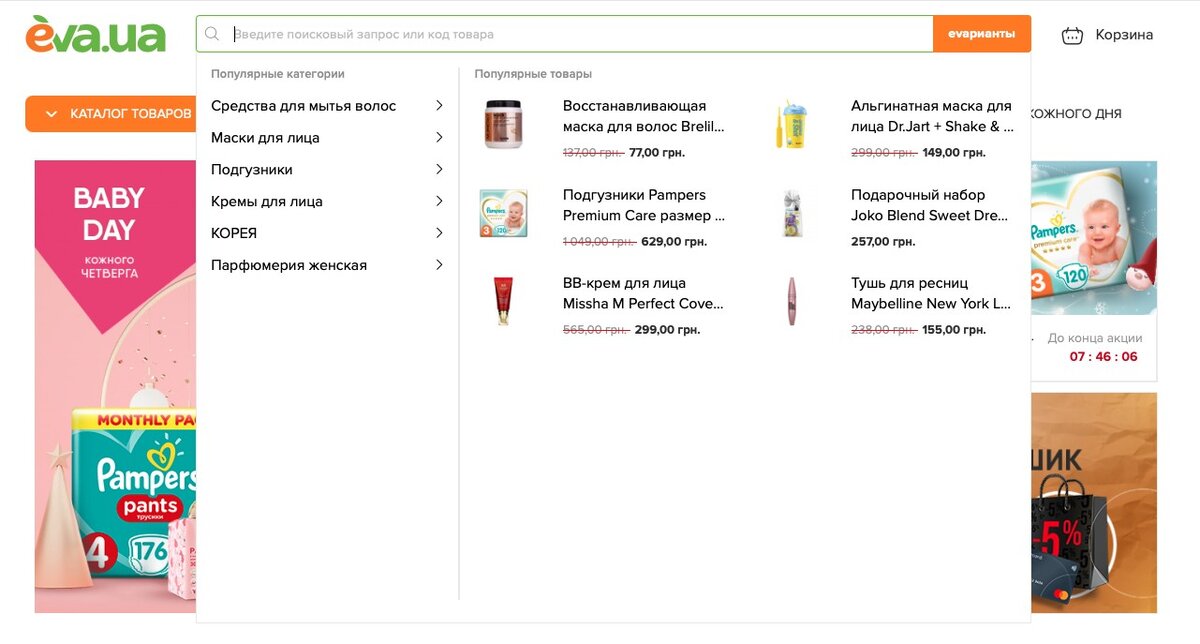Open the cart basket icon
The height and width of the screenshot is (644, 1200).
1072,35
